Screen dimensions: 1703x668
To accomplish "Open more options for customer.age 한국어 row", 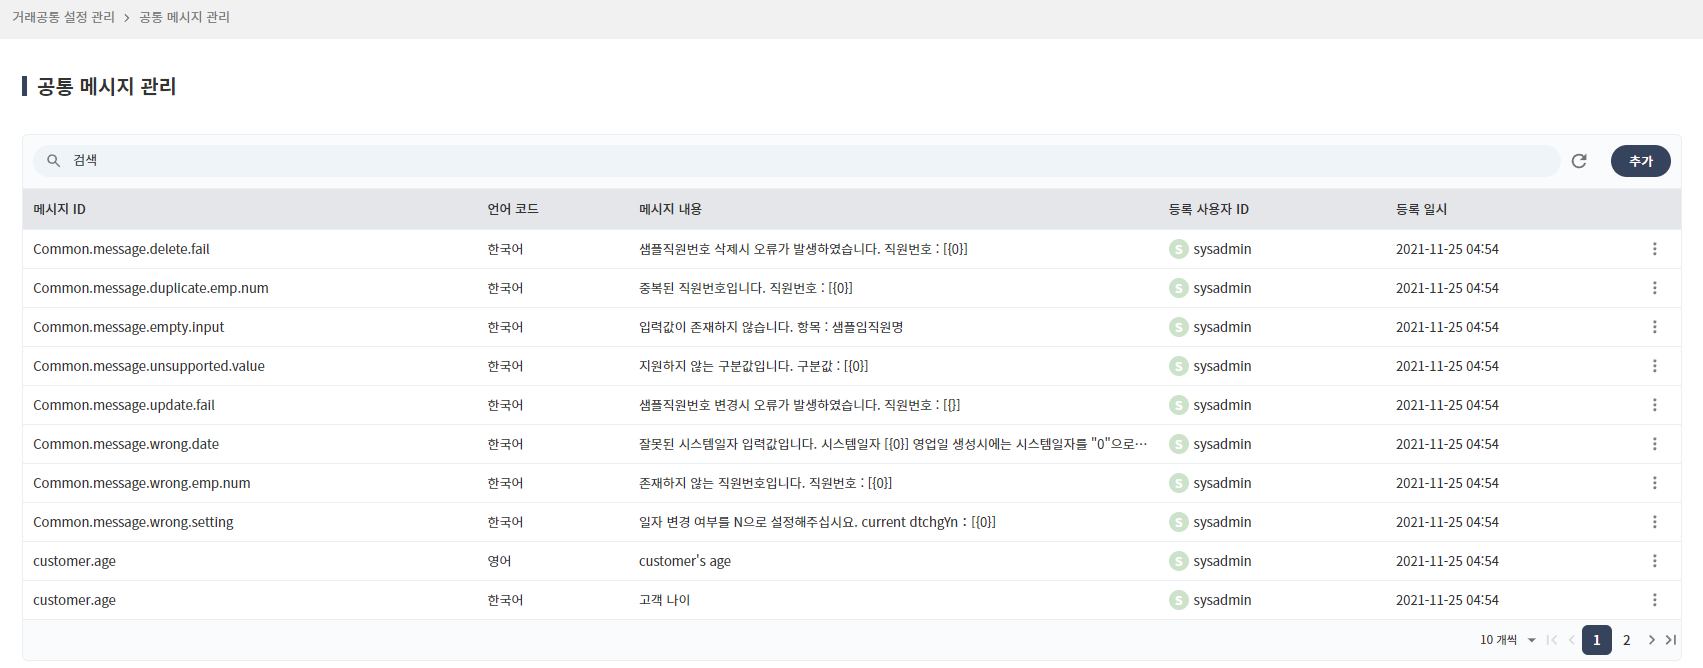I will [1654, 600].
